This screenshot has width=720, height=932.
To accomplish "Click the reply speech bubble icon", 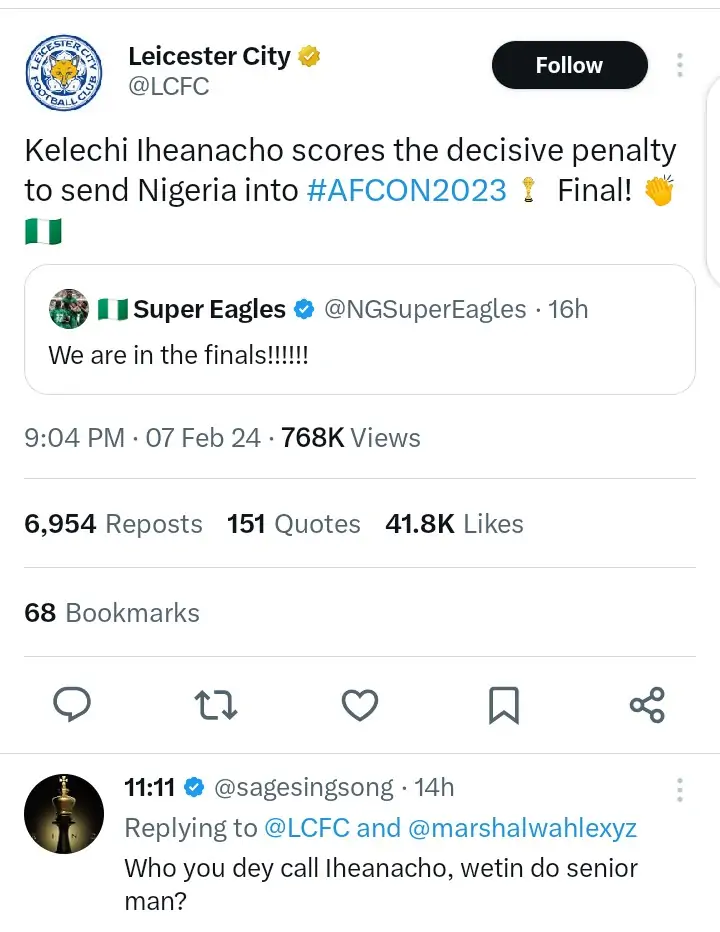I will (72, 705).
